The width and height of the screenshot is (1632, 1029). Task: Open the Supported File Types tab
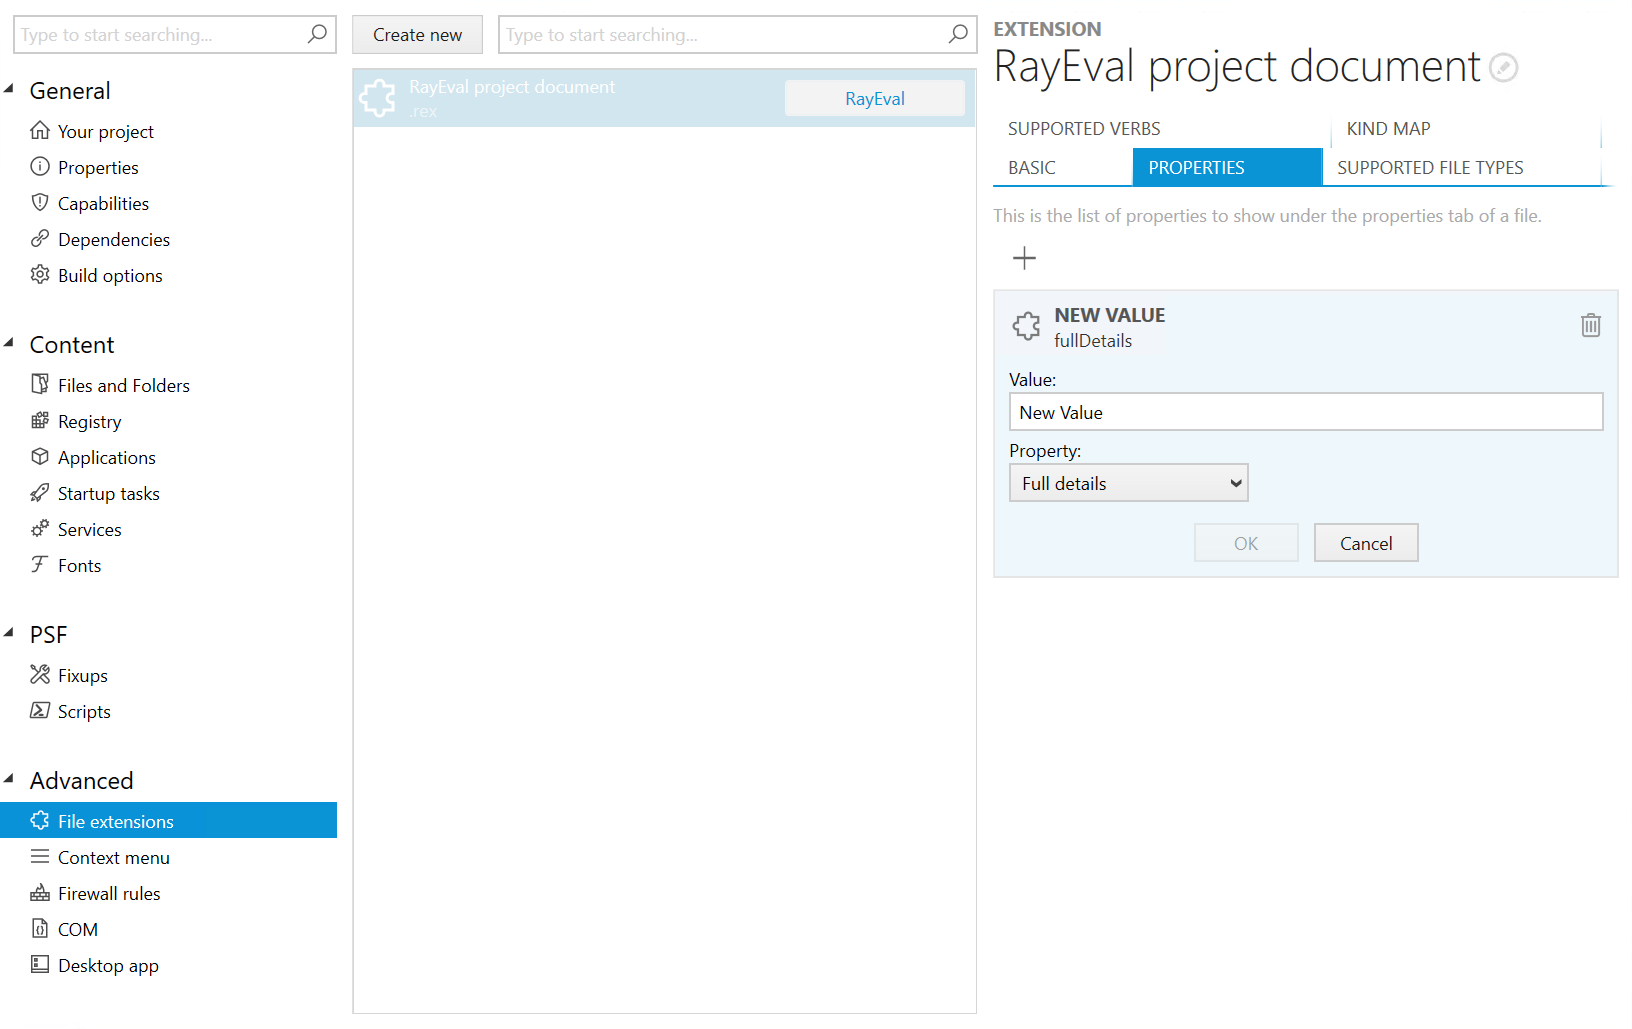coord(1430,168)
